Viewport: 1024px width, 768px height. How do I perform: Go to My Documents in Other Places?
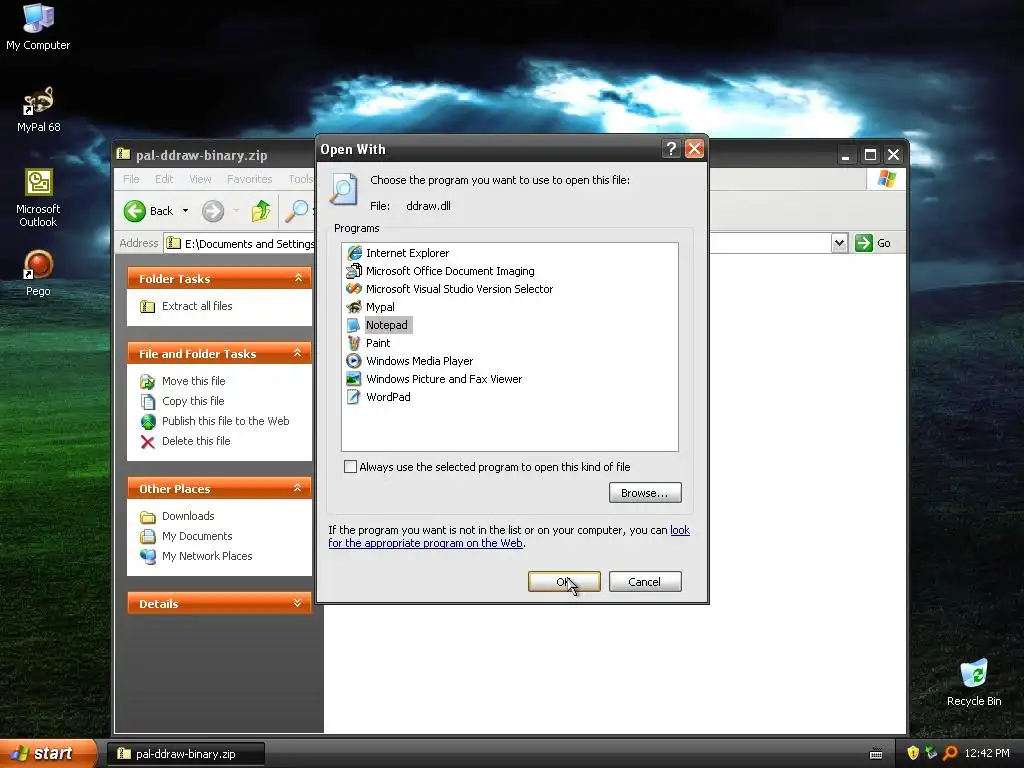[x=197, y=536]
